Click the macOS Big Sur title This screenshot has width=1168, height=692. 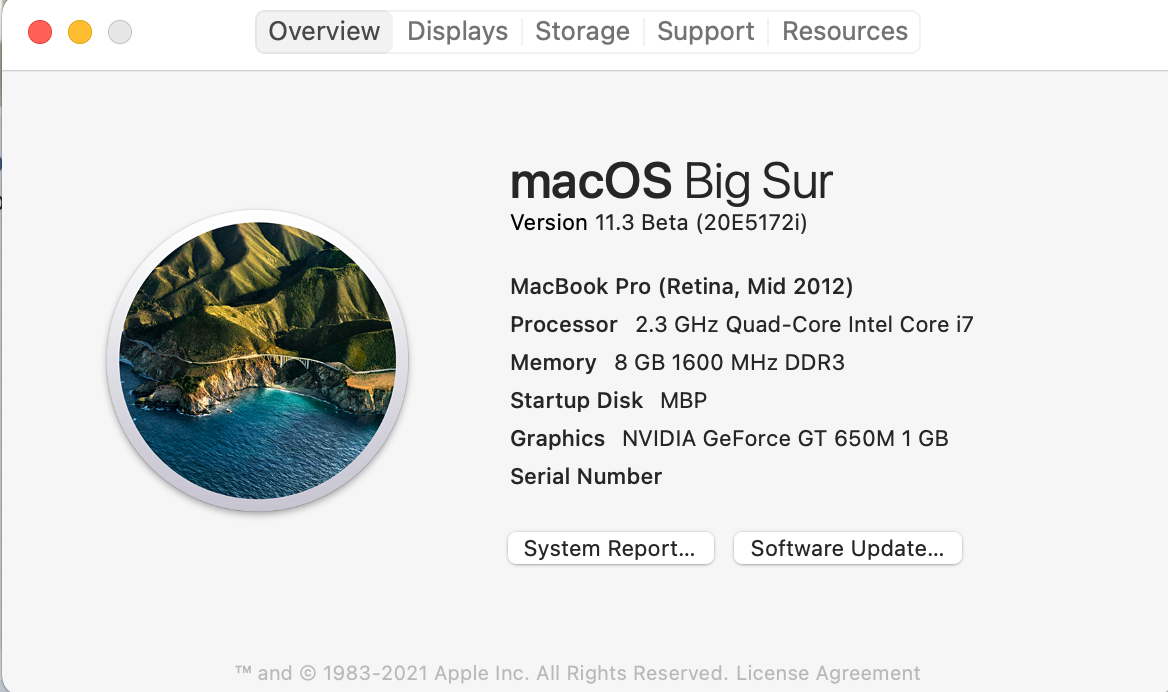point(671,182)
